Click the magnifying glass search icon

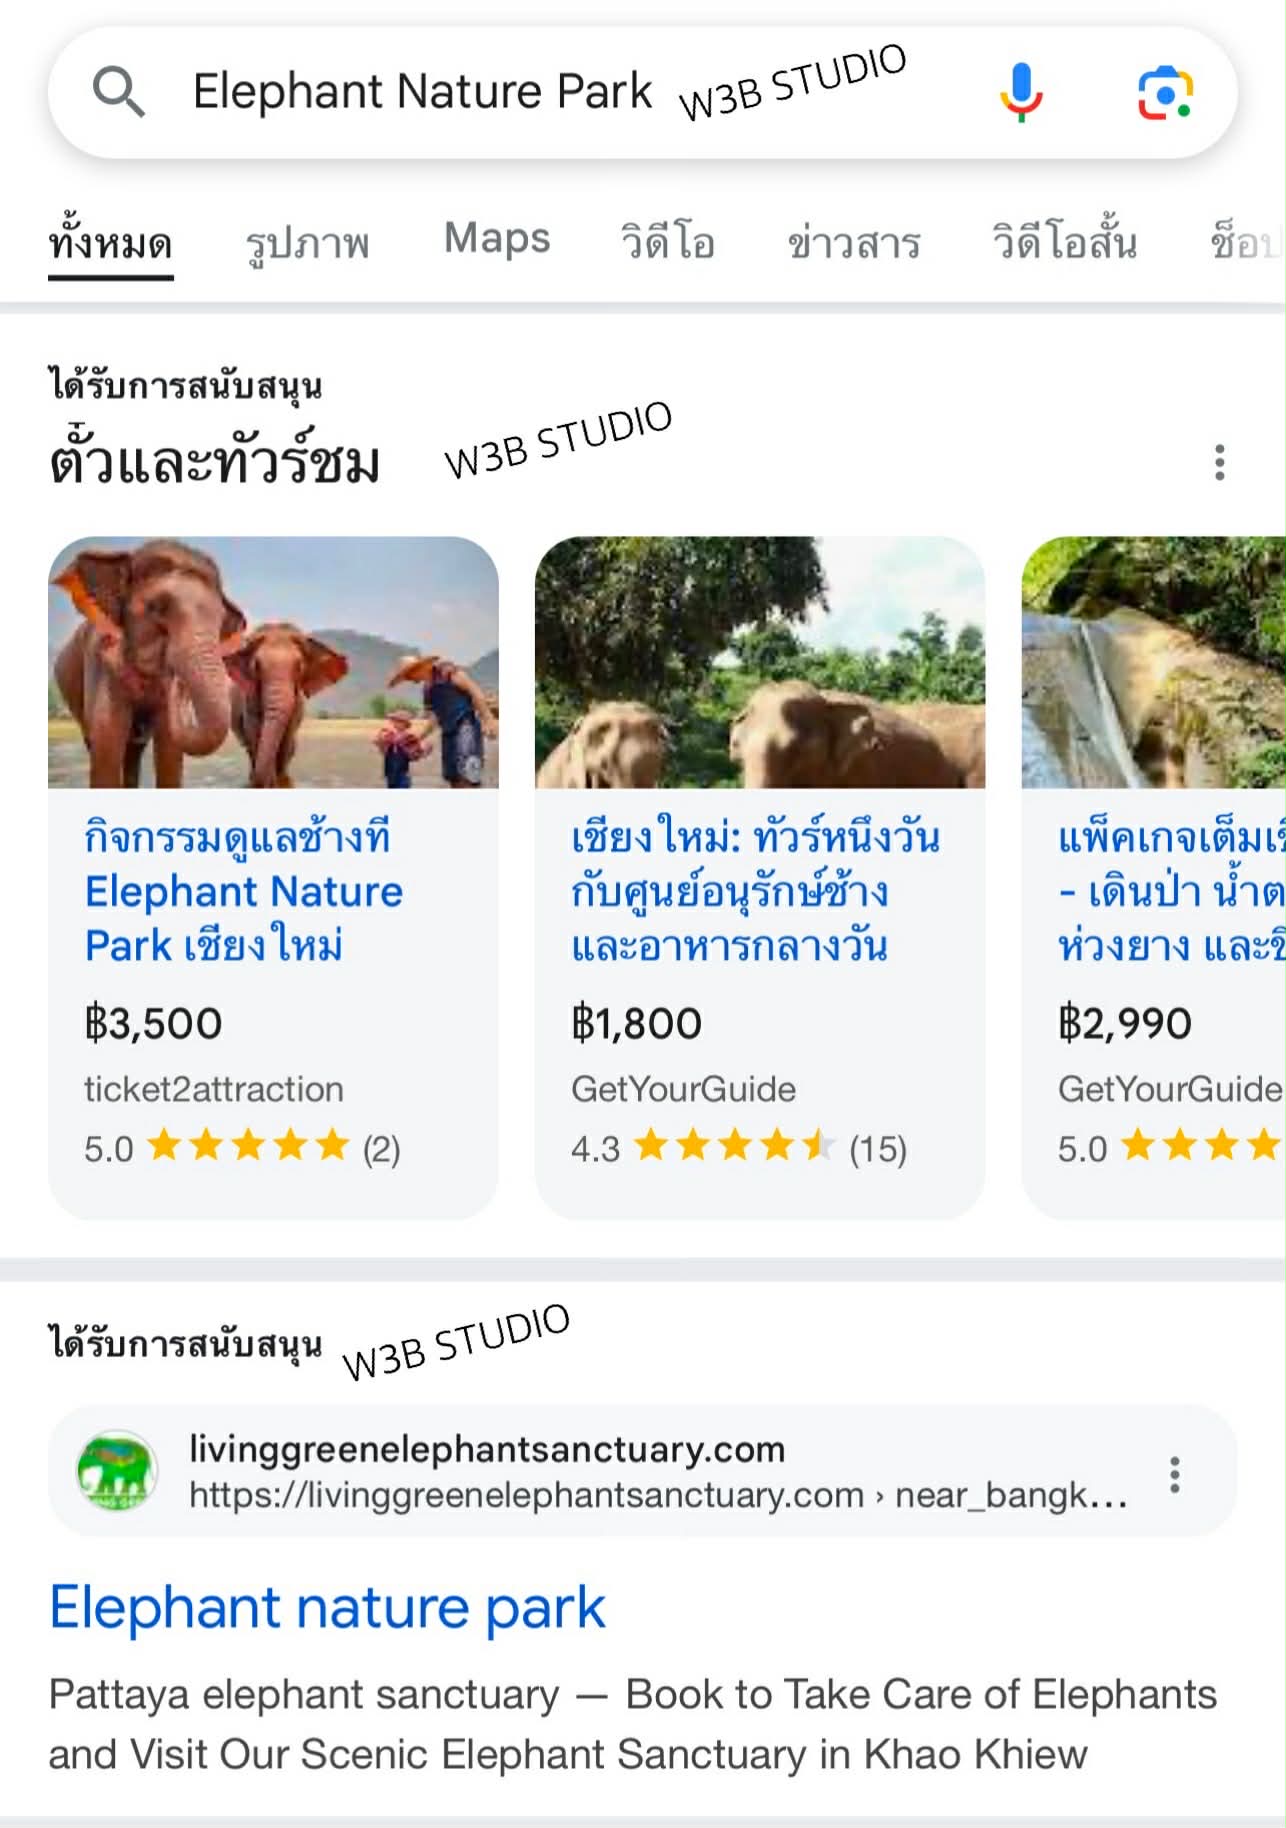[x=119, y=92]
